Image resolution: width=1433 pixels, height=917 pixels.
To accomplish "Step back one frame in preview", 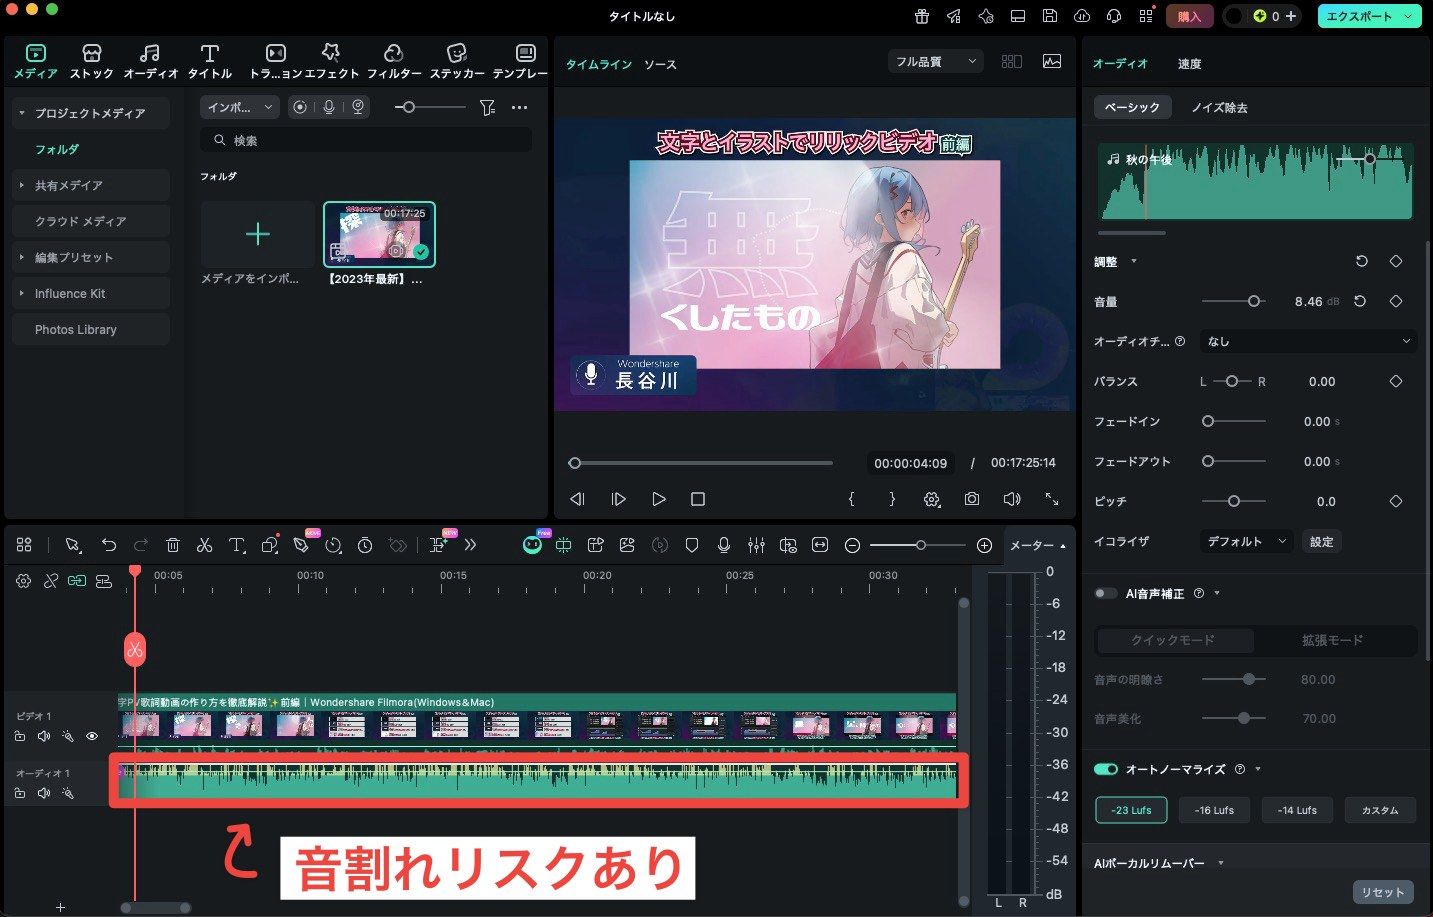I will pos(577,499).
